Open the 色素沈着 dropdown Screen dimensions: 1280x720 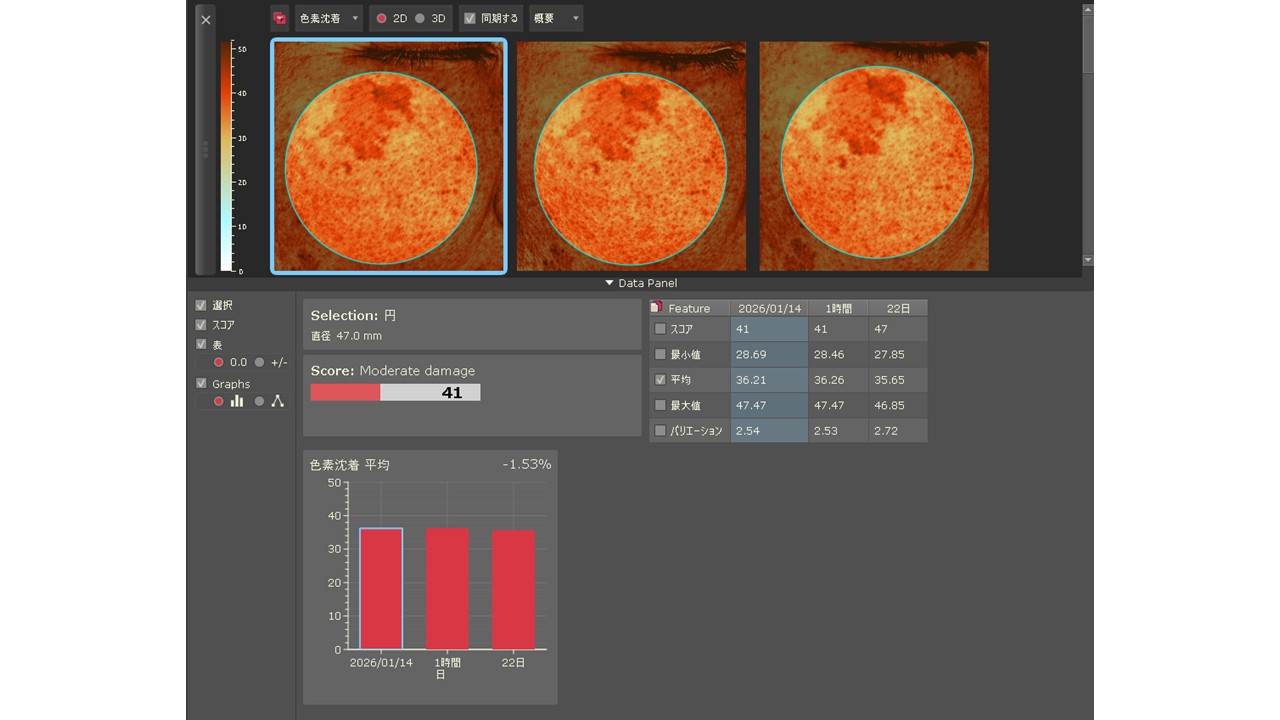click(x=328, y=19)
